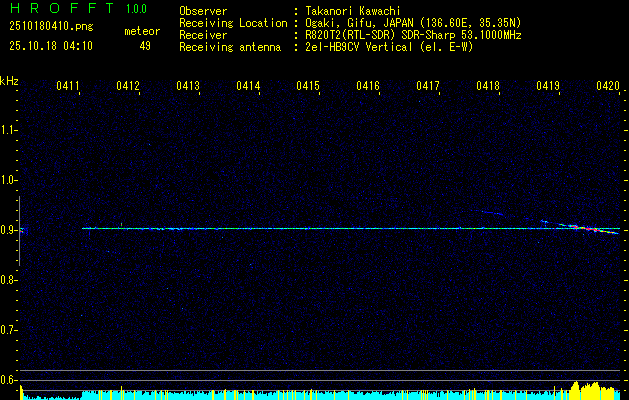The image size is (629, 400).
Task: Click the 0411 time marker
Action: [x=68, y=86]
